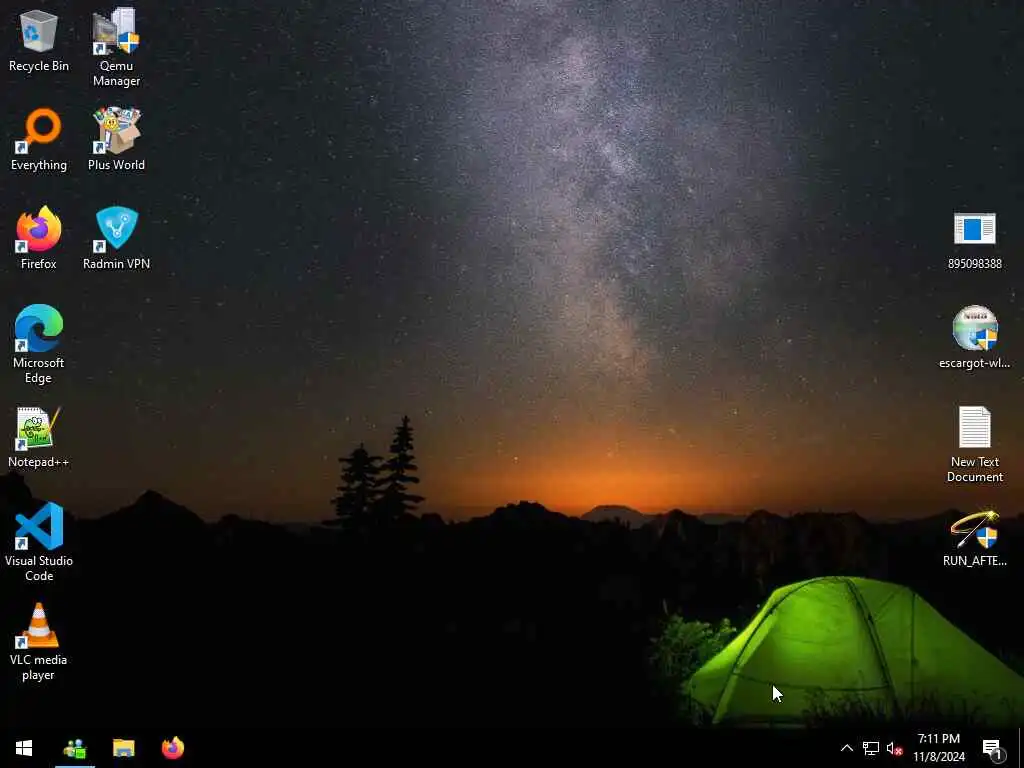1024x768 pixels.
Task: Select the Everything search shortcut
Action: click(39, 139)
